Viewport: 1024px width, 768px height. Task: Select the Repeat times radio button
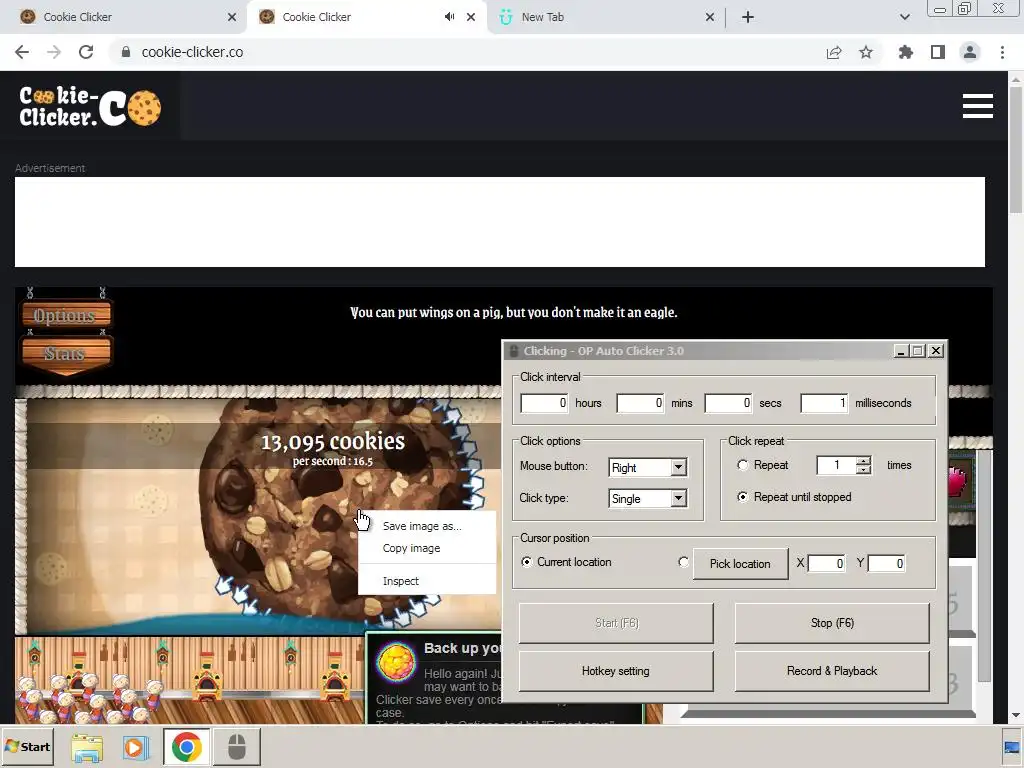(x=743, y=465)
